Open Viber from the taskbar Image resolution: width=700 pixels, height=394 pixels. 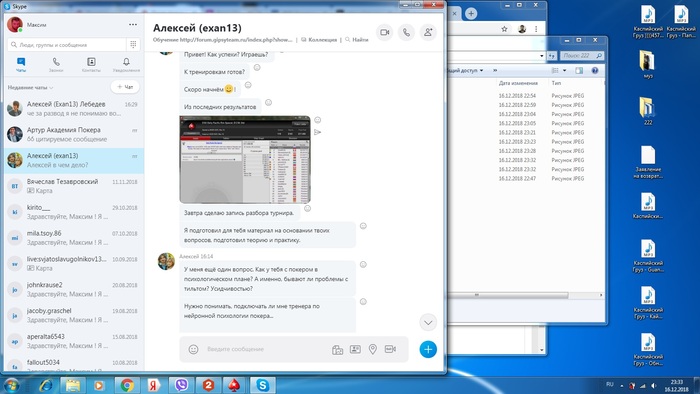pos(181,385)
